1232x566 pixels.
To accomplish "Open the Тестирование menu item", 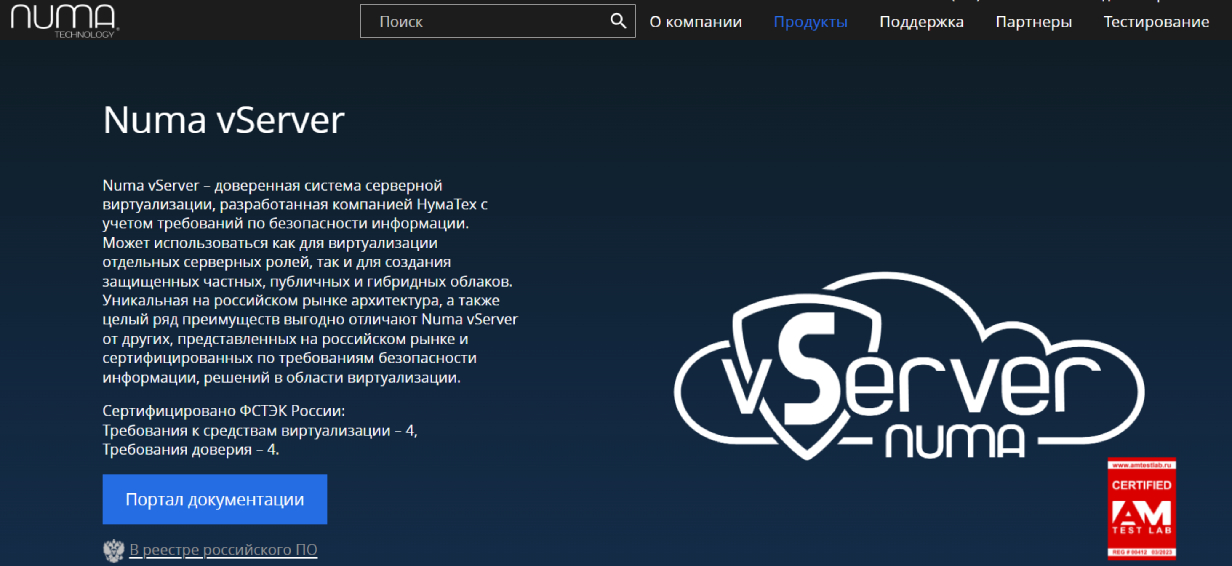I will [x=1156, y=22].
